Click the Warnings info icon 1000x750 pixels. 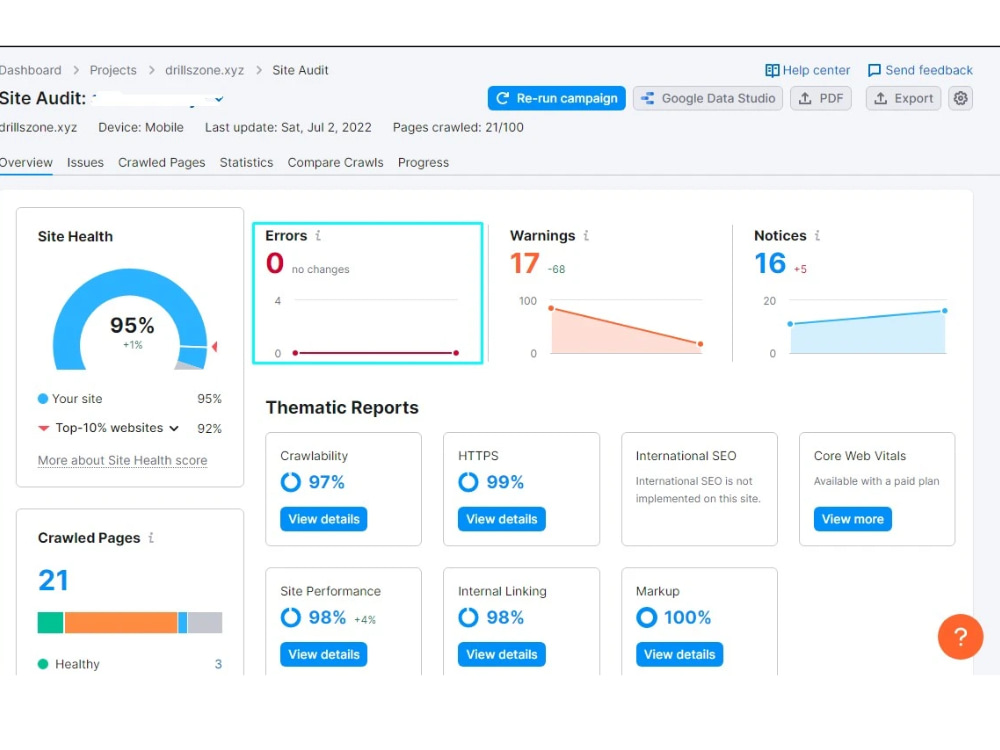coord(585,235)
